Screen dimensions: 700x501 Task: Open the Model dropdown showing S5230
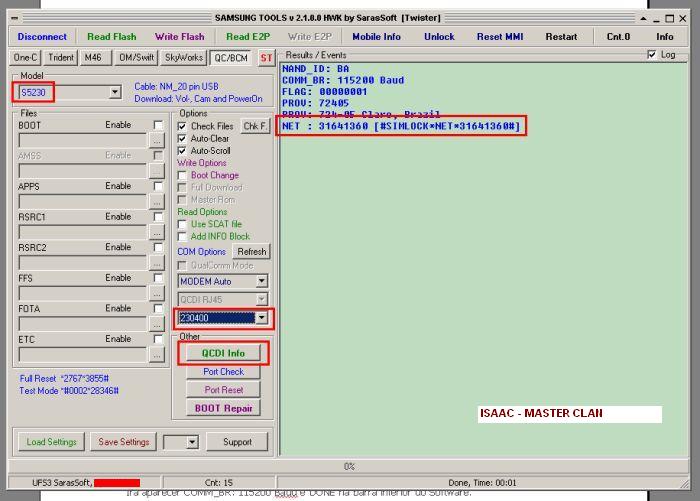coord(115,92)
